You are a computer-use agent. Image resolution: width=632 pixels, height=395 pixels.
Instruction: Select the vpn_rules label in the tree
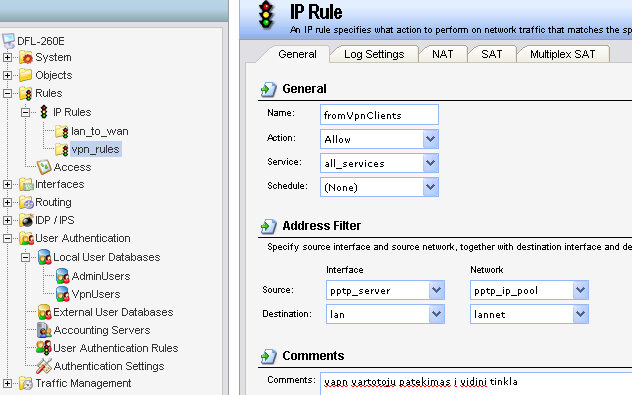pyautogui.click(x=96, y=149)
